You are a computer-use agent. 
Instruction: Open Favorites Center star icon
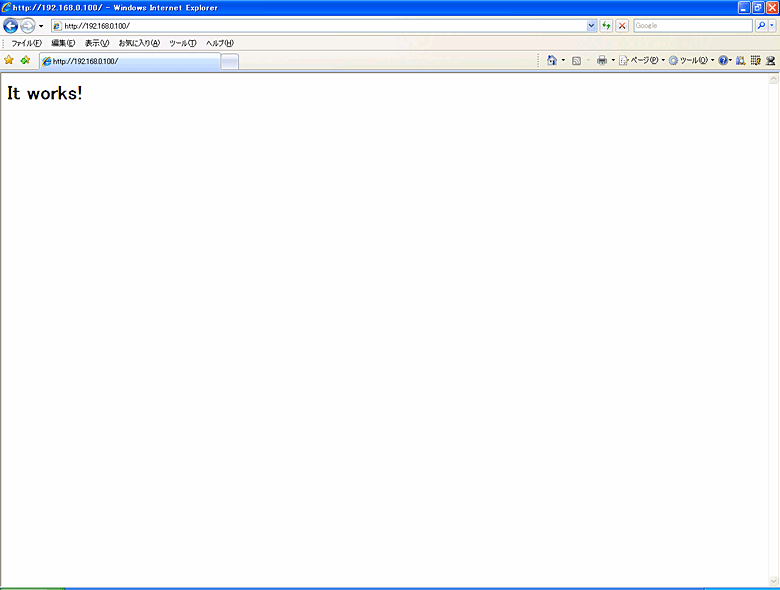click(9, 61)
